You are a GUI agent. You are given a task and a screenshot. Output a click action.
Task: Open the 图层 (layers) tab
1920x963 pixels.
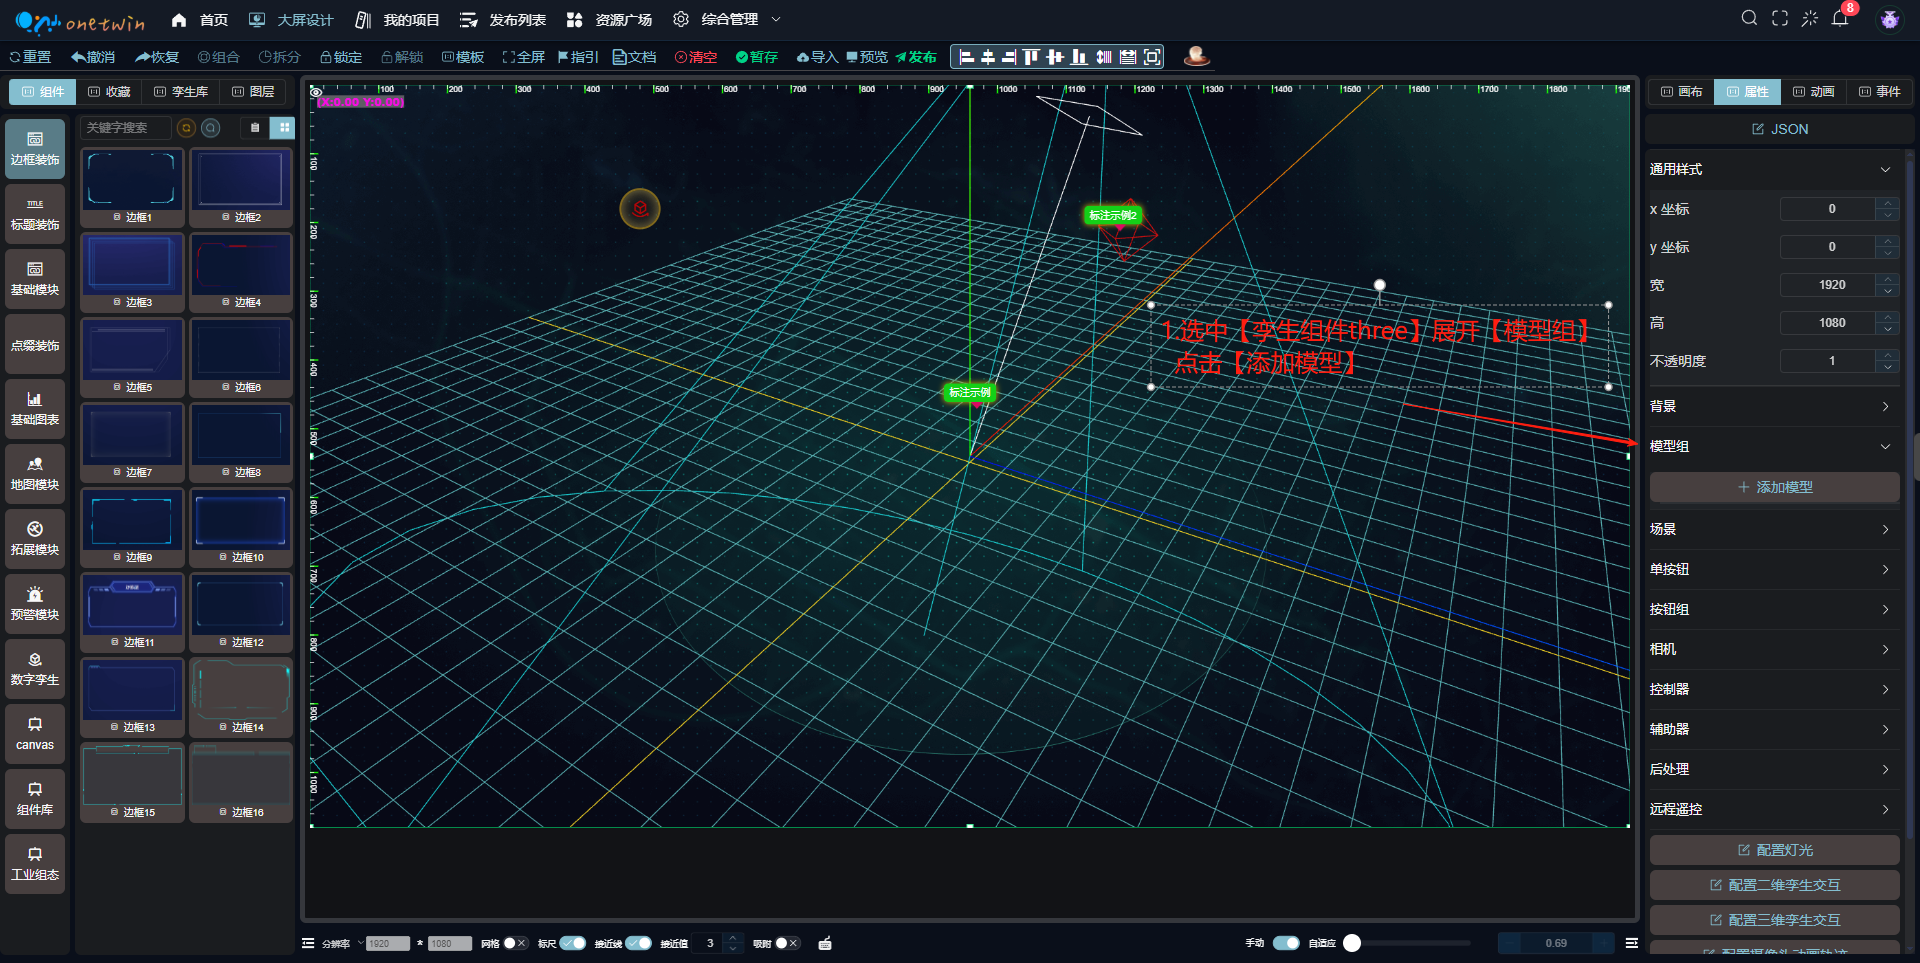pyautogui.click(x=253, y=92)
